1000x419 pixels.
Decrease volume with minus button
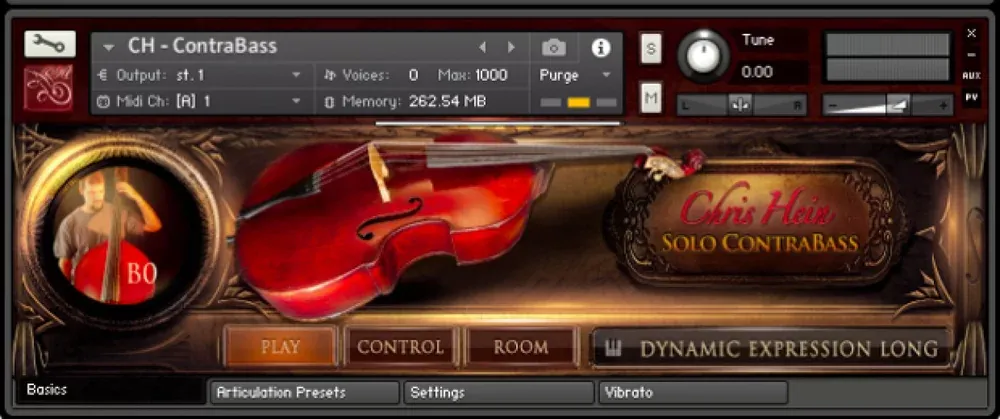point(832,105)
